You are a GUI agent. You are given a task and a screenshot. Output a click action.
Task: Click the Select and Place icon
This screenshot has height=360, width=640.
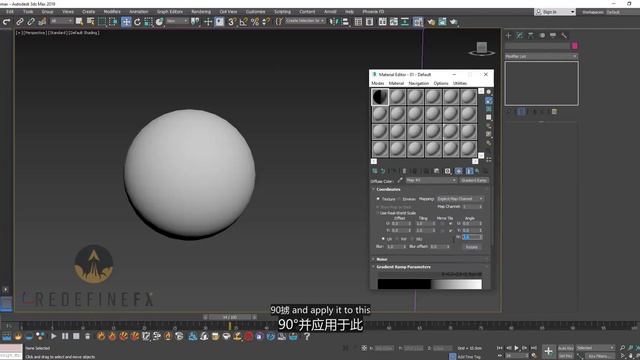160,22
